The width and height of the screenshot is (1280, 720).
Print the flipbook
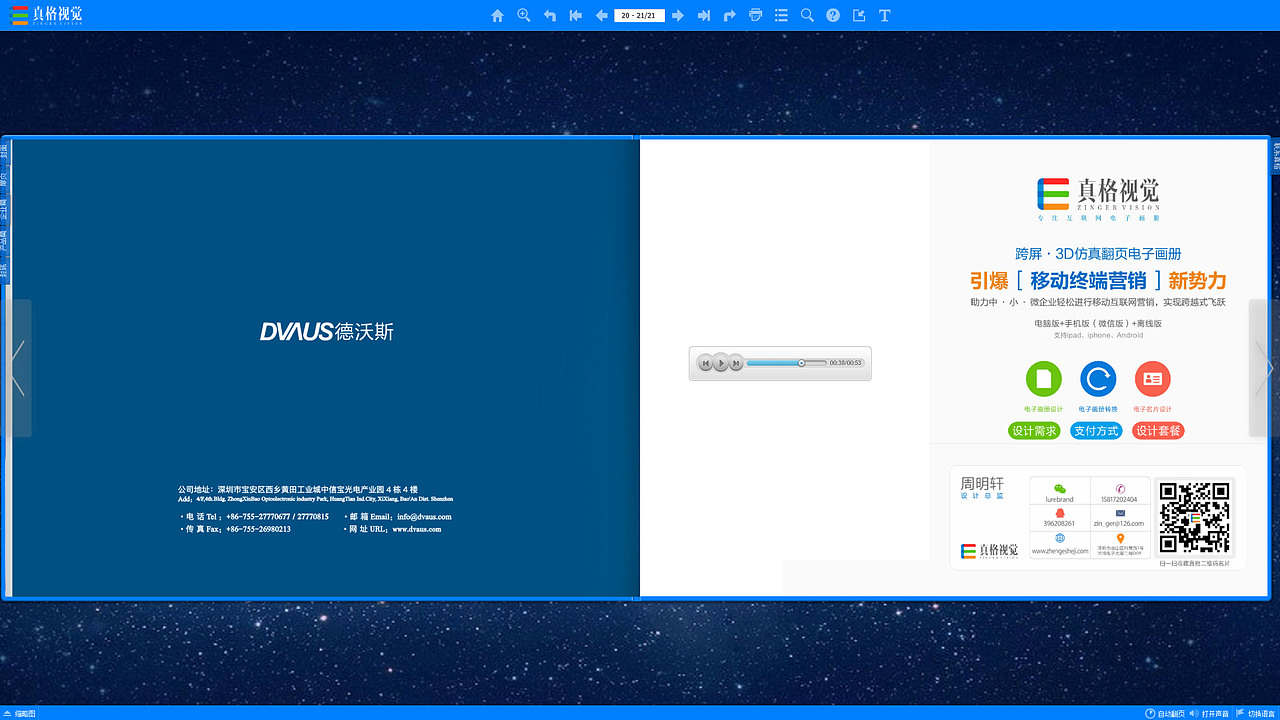(755, 15)
